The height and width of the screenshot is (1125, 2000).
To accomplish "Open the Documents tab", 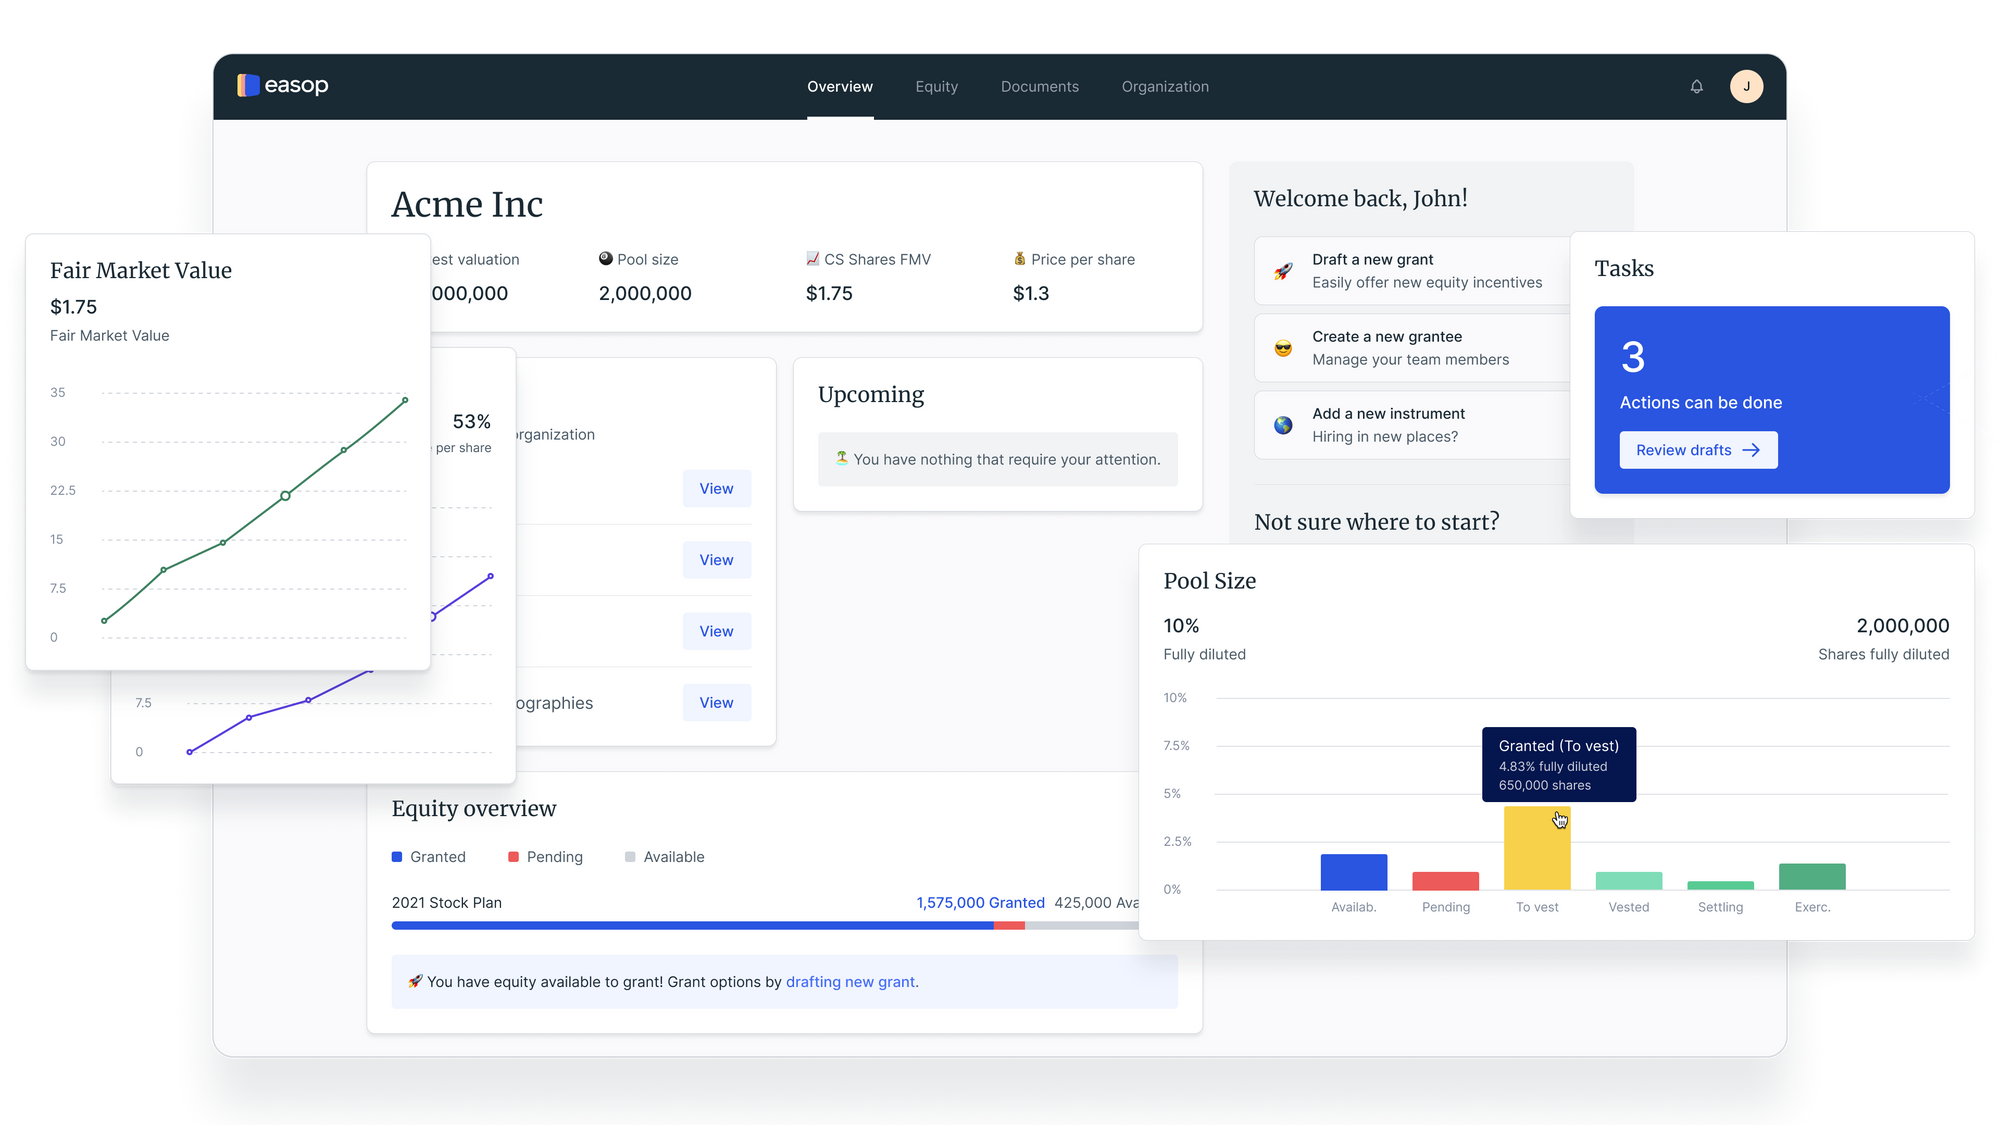I will [x=1039, y=87].
